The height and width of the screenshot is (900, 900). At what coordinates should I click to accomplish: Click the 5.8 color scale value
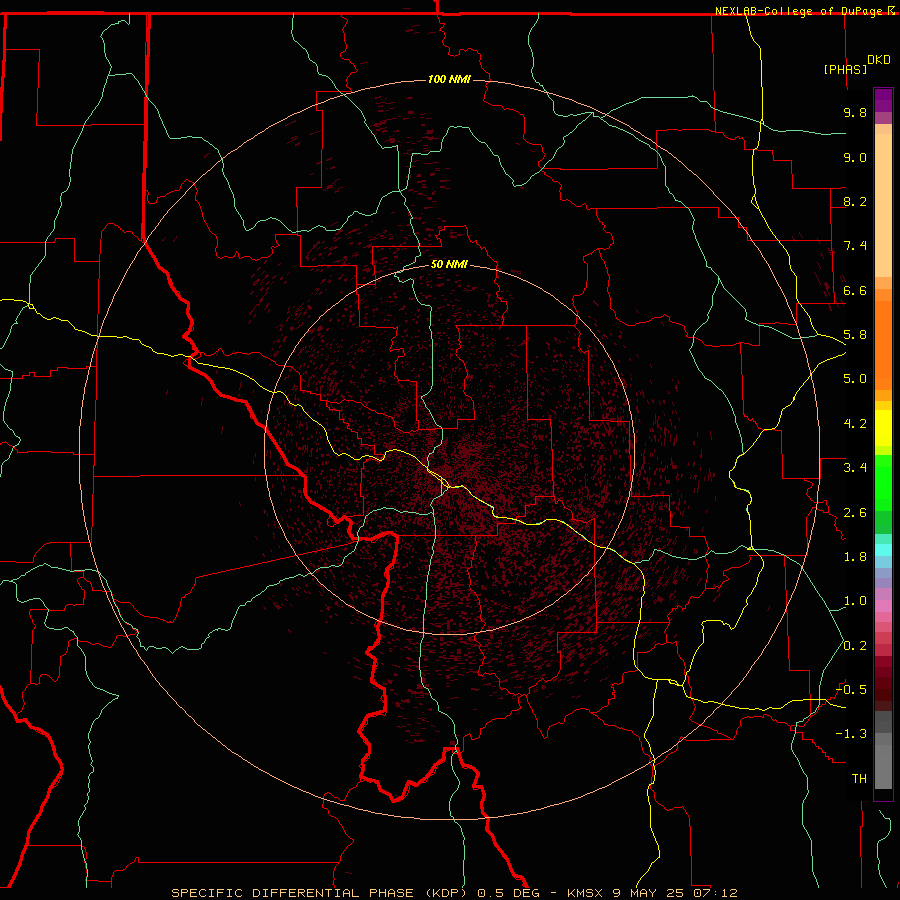[855, 335]
